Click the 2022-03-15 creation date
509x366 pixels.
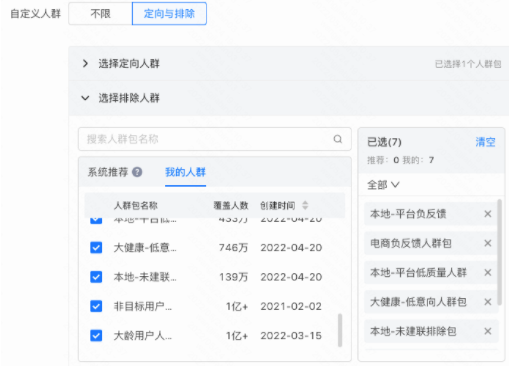coord(291,336)
